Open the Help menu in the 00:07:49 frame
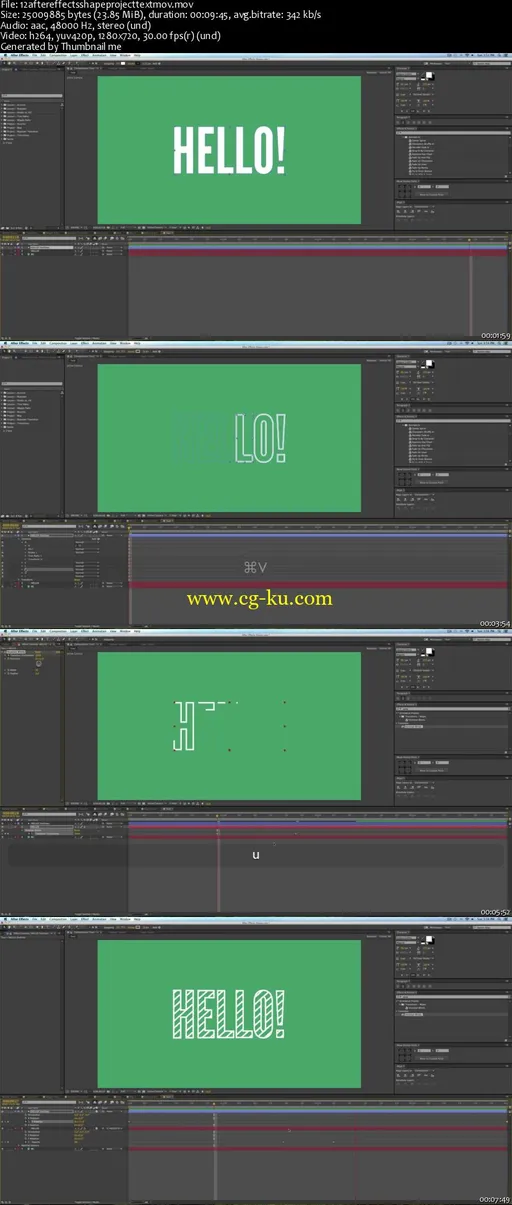This screenshot has height=1205, width=512. pos(137,919)
